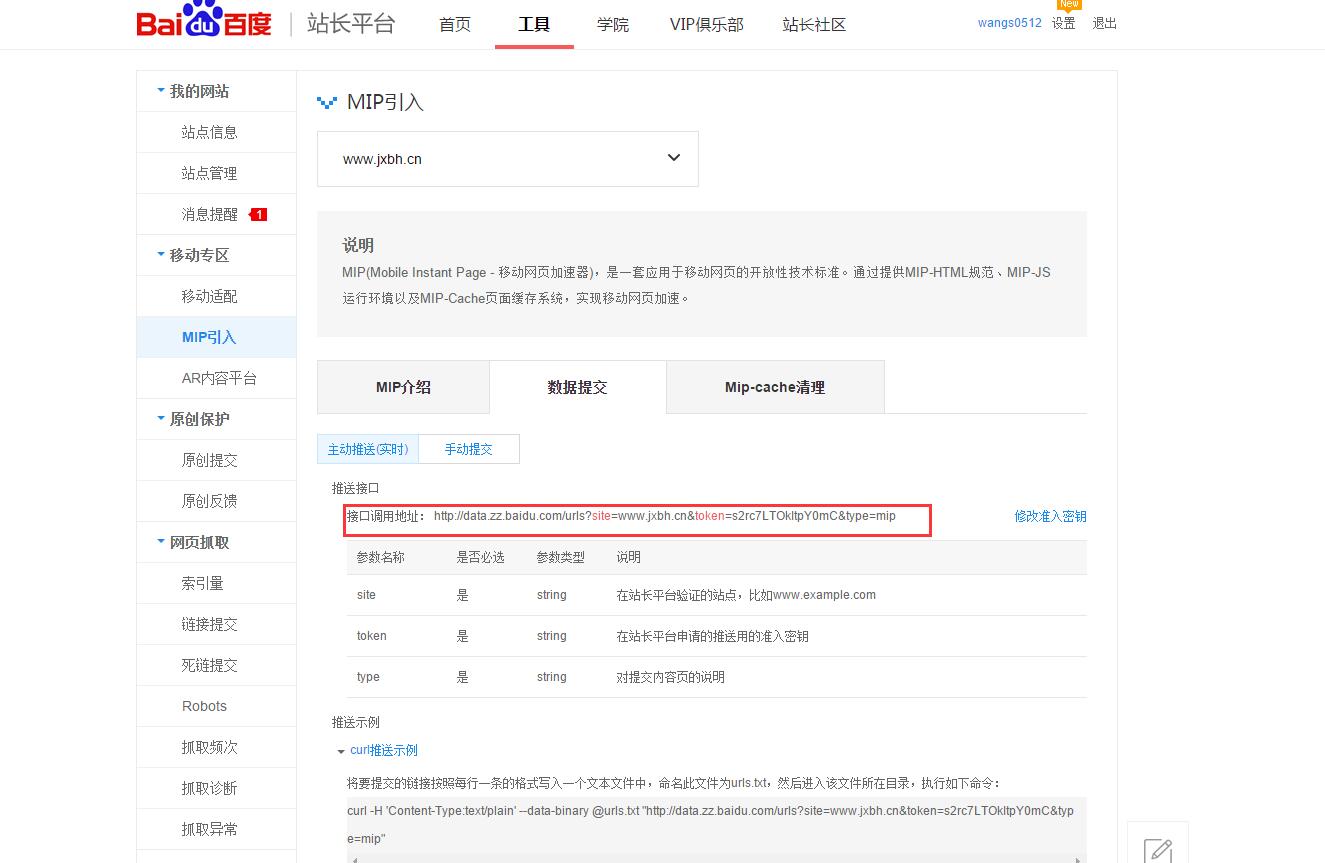The image size is (1325, 863).
Task: Go to 首页 in top navigation
Action: click(x=455, y=24)
